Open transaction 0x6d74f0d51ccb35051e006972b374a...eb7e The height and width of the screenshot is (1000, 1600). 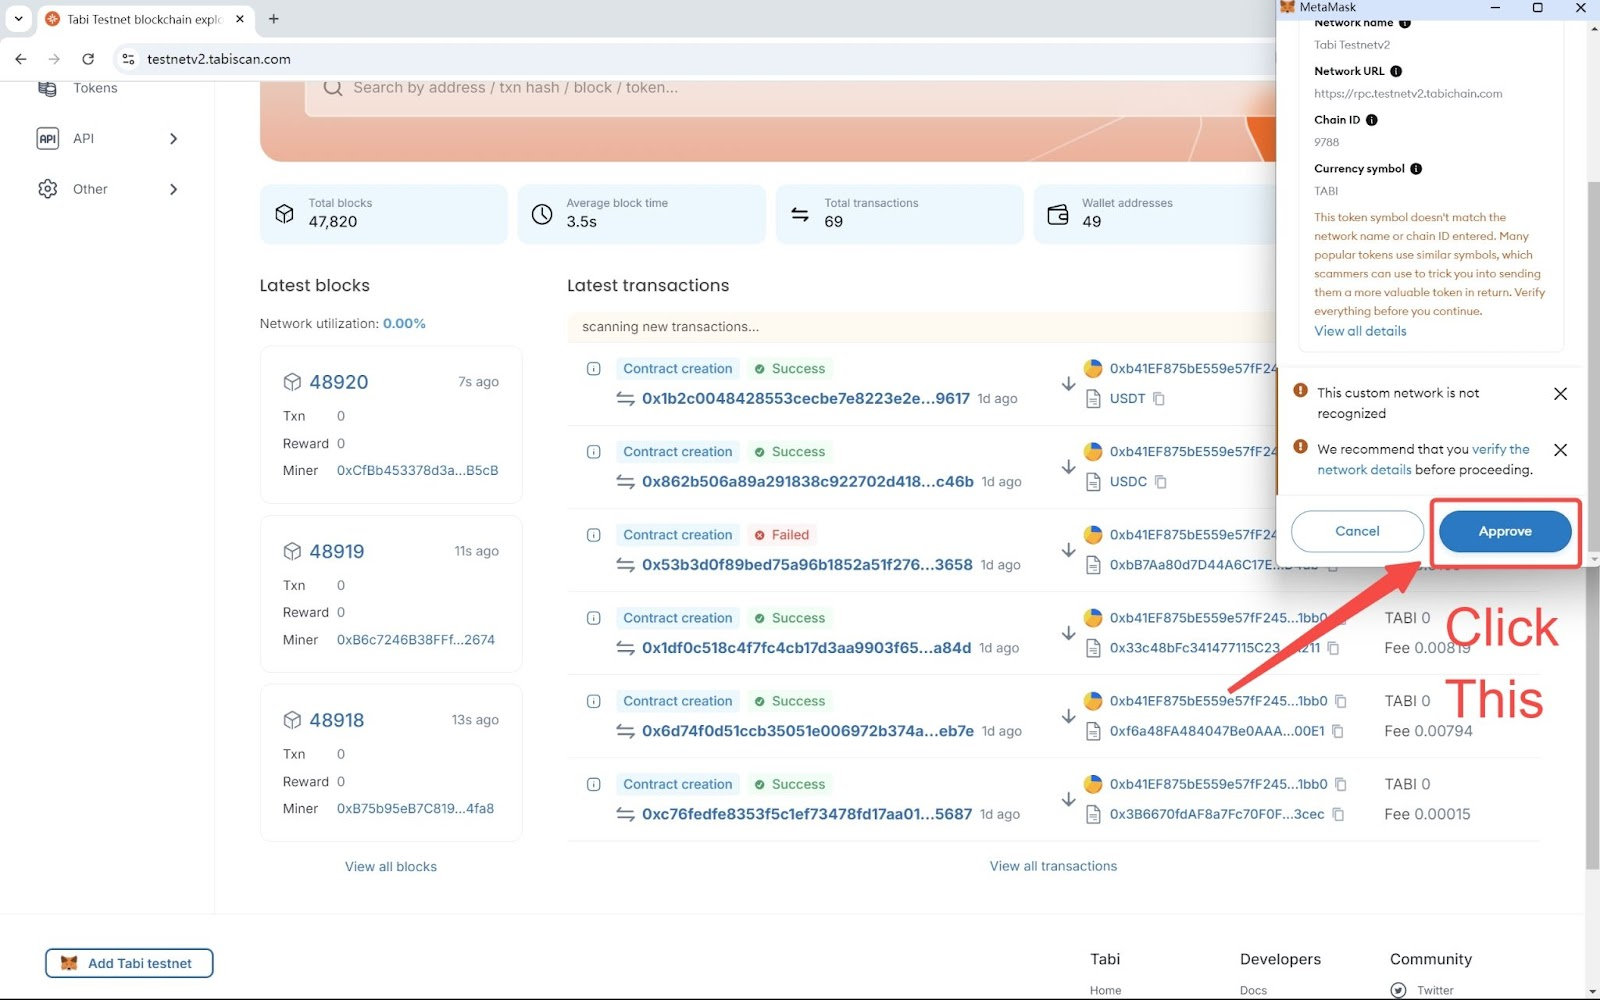click(808, 731)
